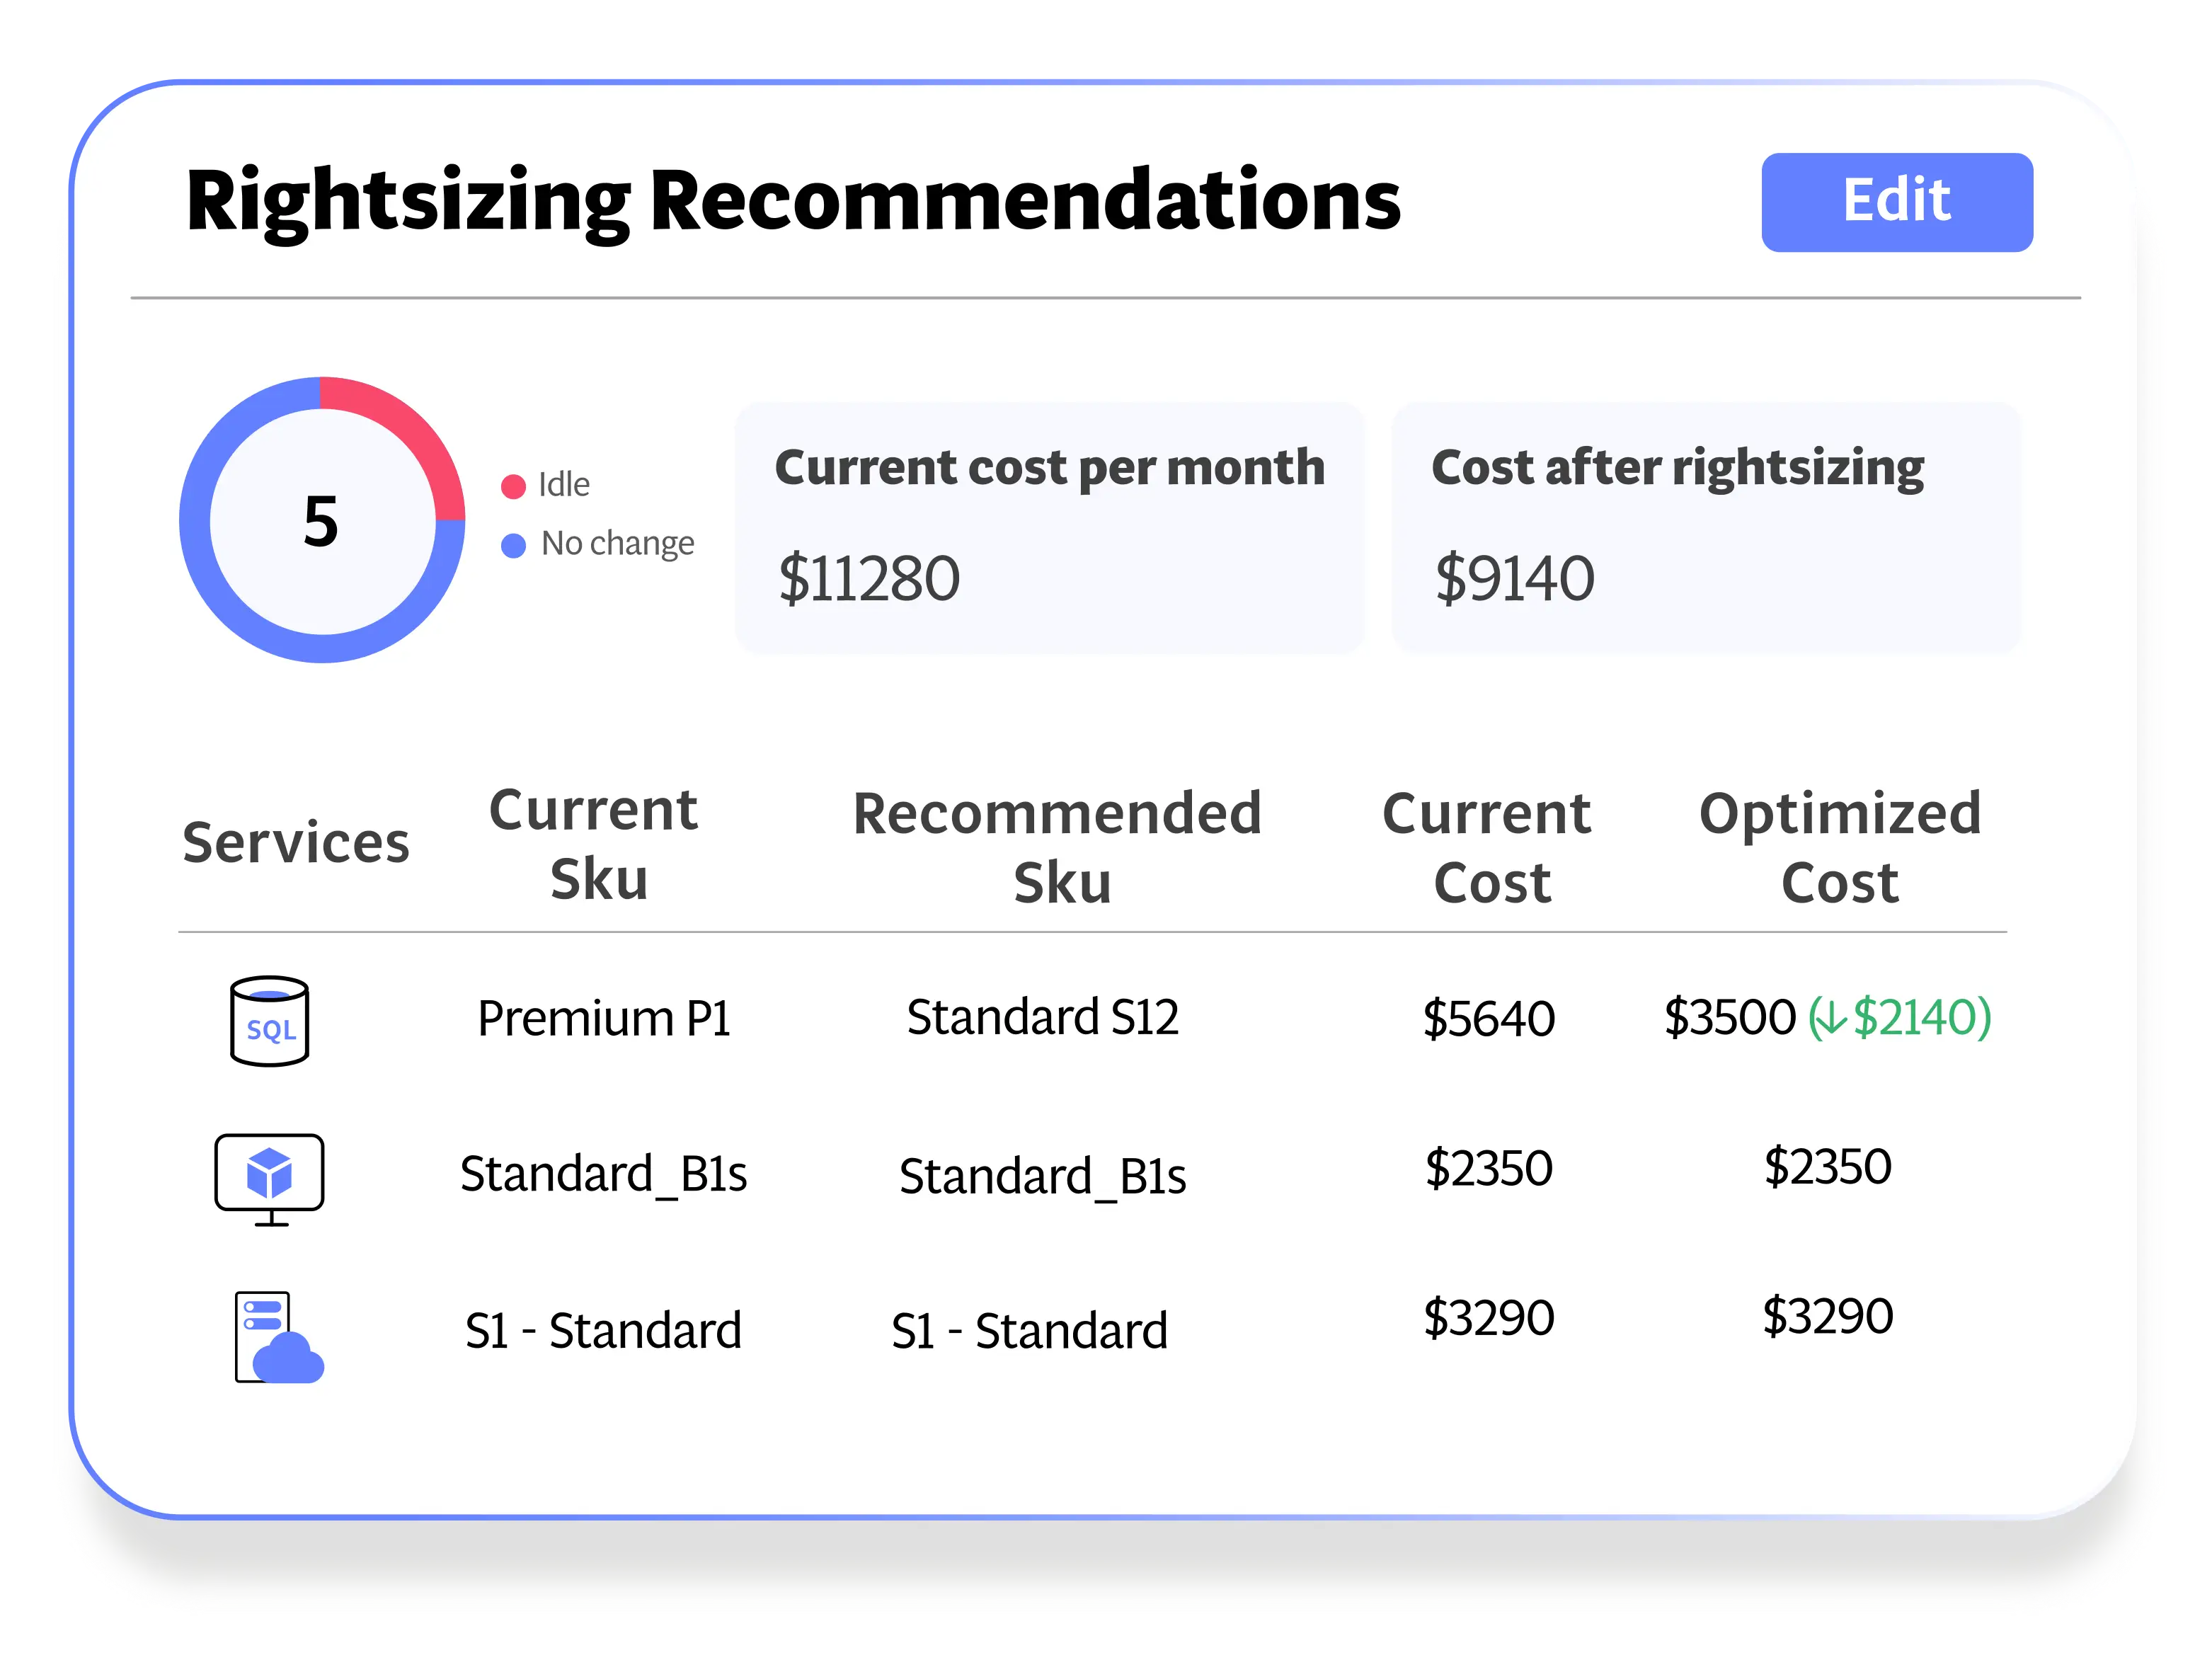This screenshot has width=2212, height=1655.
Task: Click the red Idle legend dot
Action: tap(513, 487)
